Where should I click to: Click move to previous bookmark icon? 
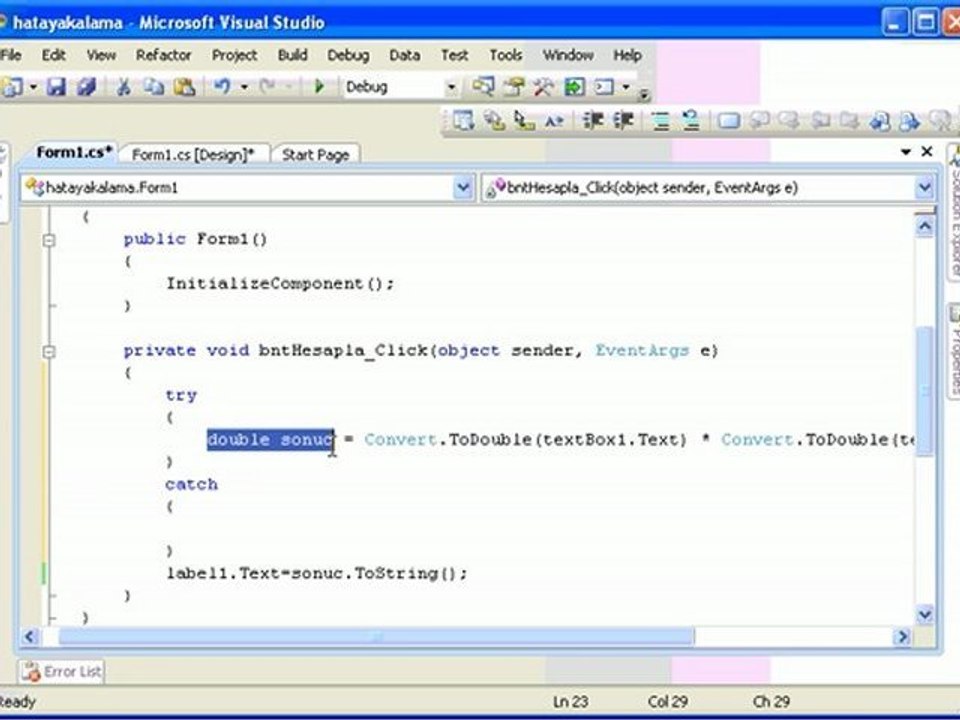click(759, 121)
